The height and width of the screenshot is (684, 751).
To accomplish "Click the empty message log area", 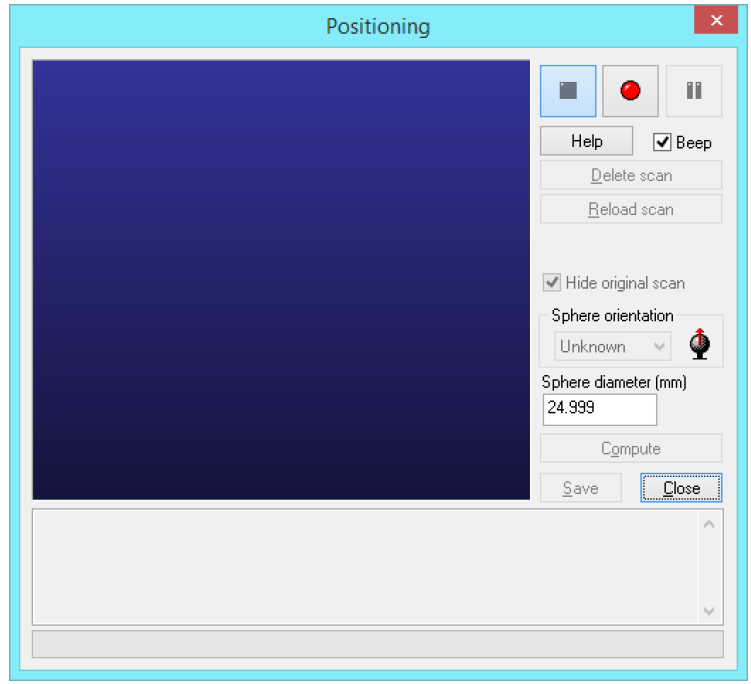I will [x=365, y=567].
